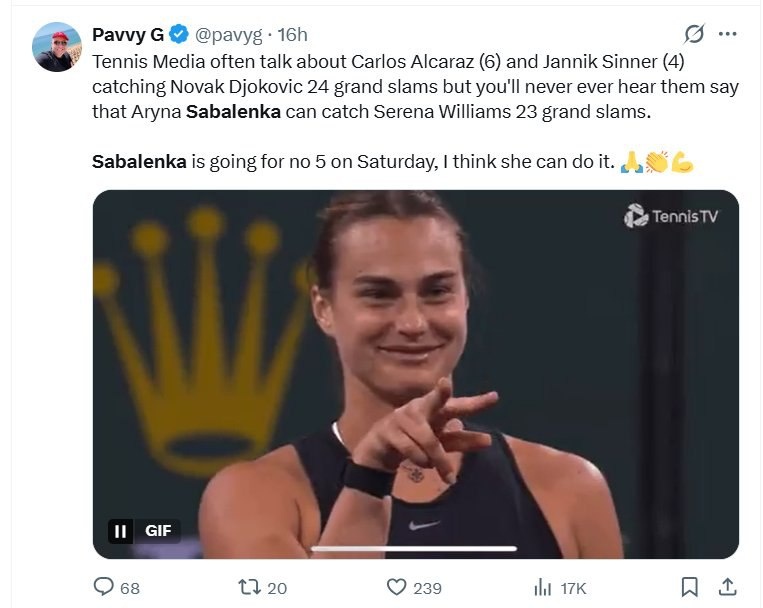Bookmark this tweet
The image size is (763, 608).
coord(689,587)
